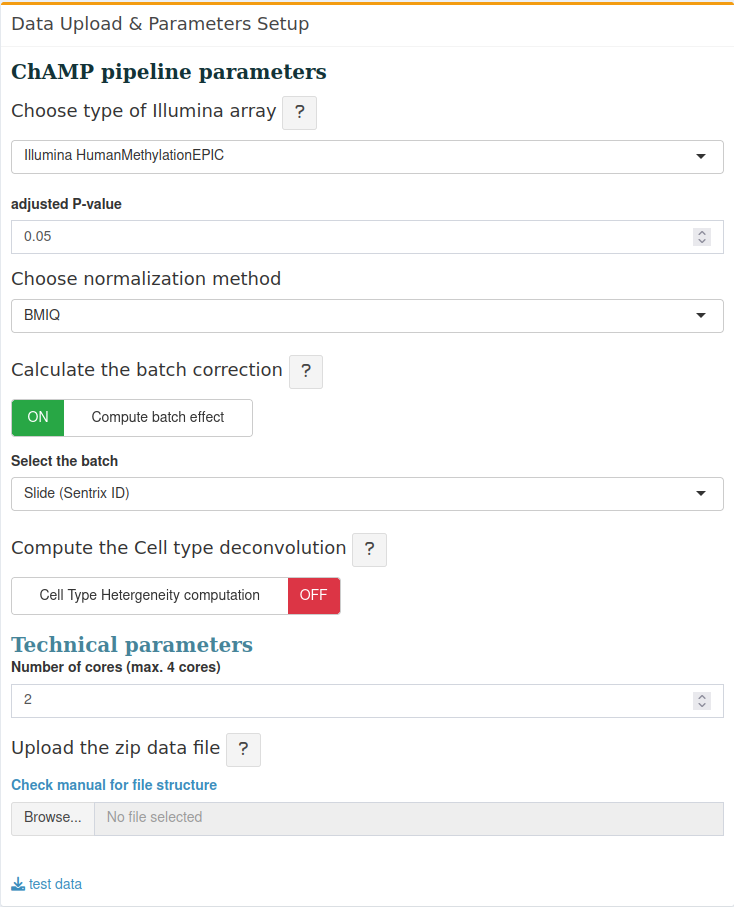The image size is (734, 907).
Task: Open Slide (Sentrix ID) batch dropdown
Action: click(x=367, y=494)
